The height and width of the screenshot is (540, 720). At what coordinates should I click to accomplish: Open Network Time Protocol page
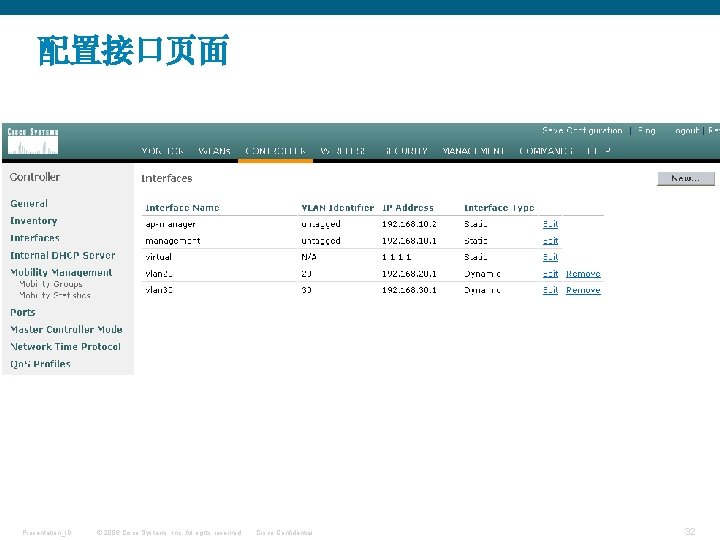point(65,347)
